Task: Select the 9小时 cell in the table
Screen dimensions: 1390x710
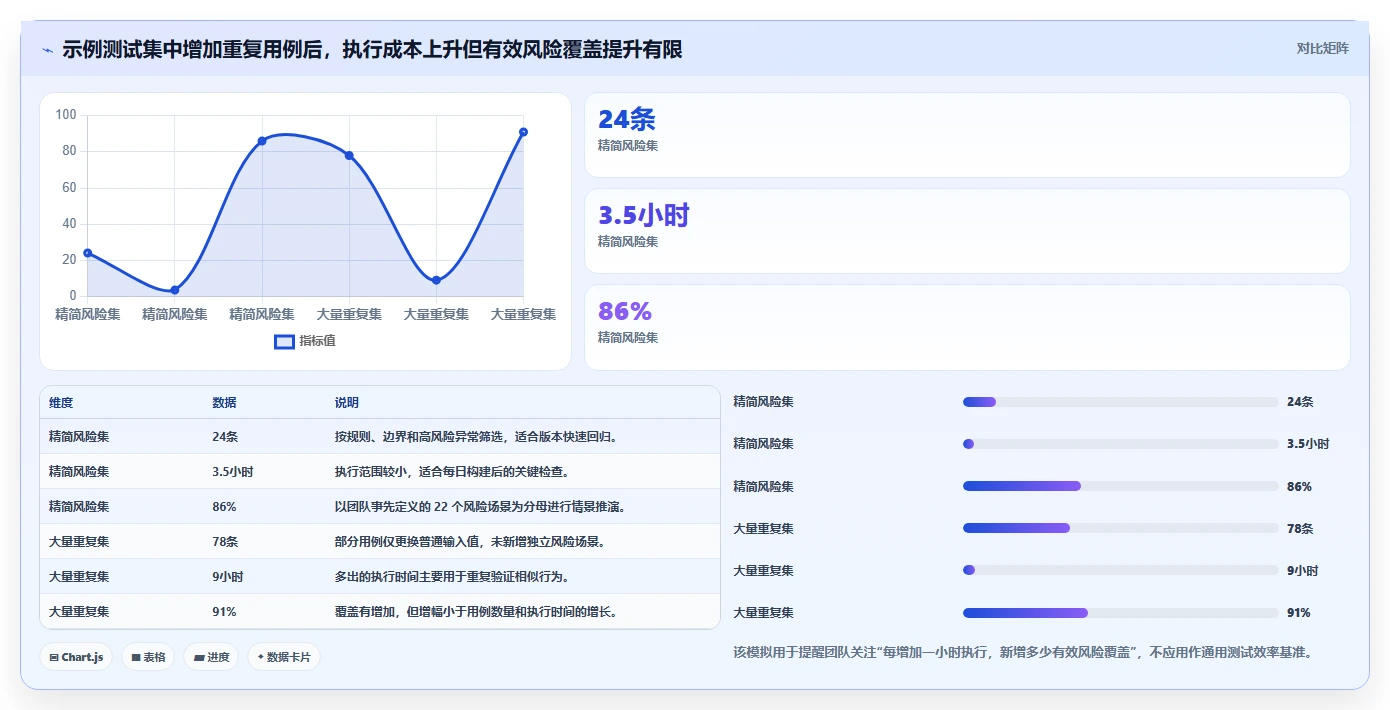Action: pyautogui.click(x=227, y=577)
